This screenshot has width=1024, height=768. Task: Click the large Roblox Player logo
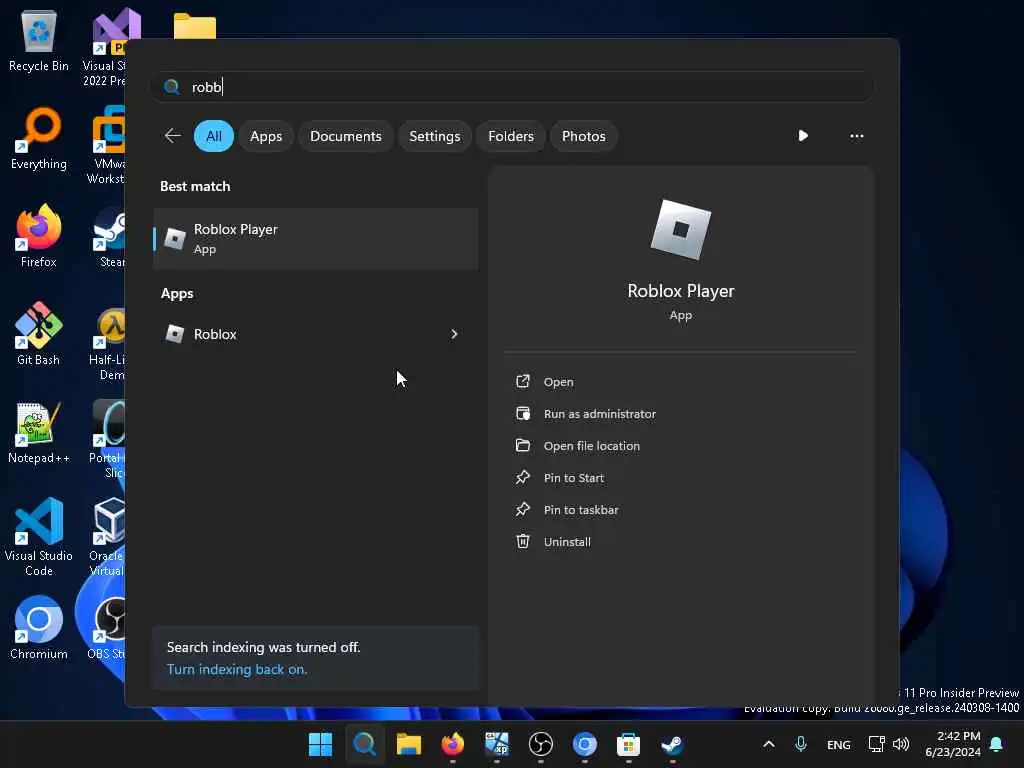tap(680, 230)
